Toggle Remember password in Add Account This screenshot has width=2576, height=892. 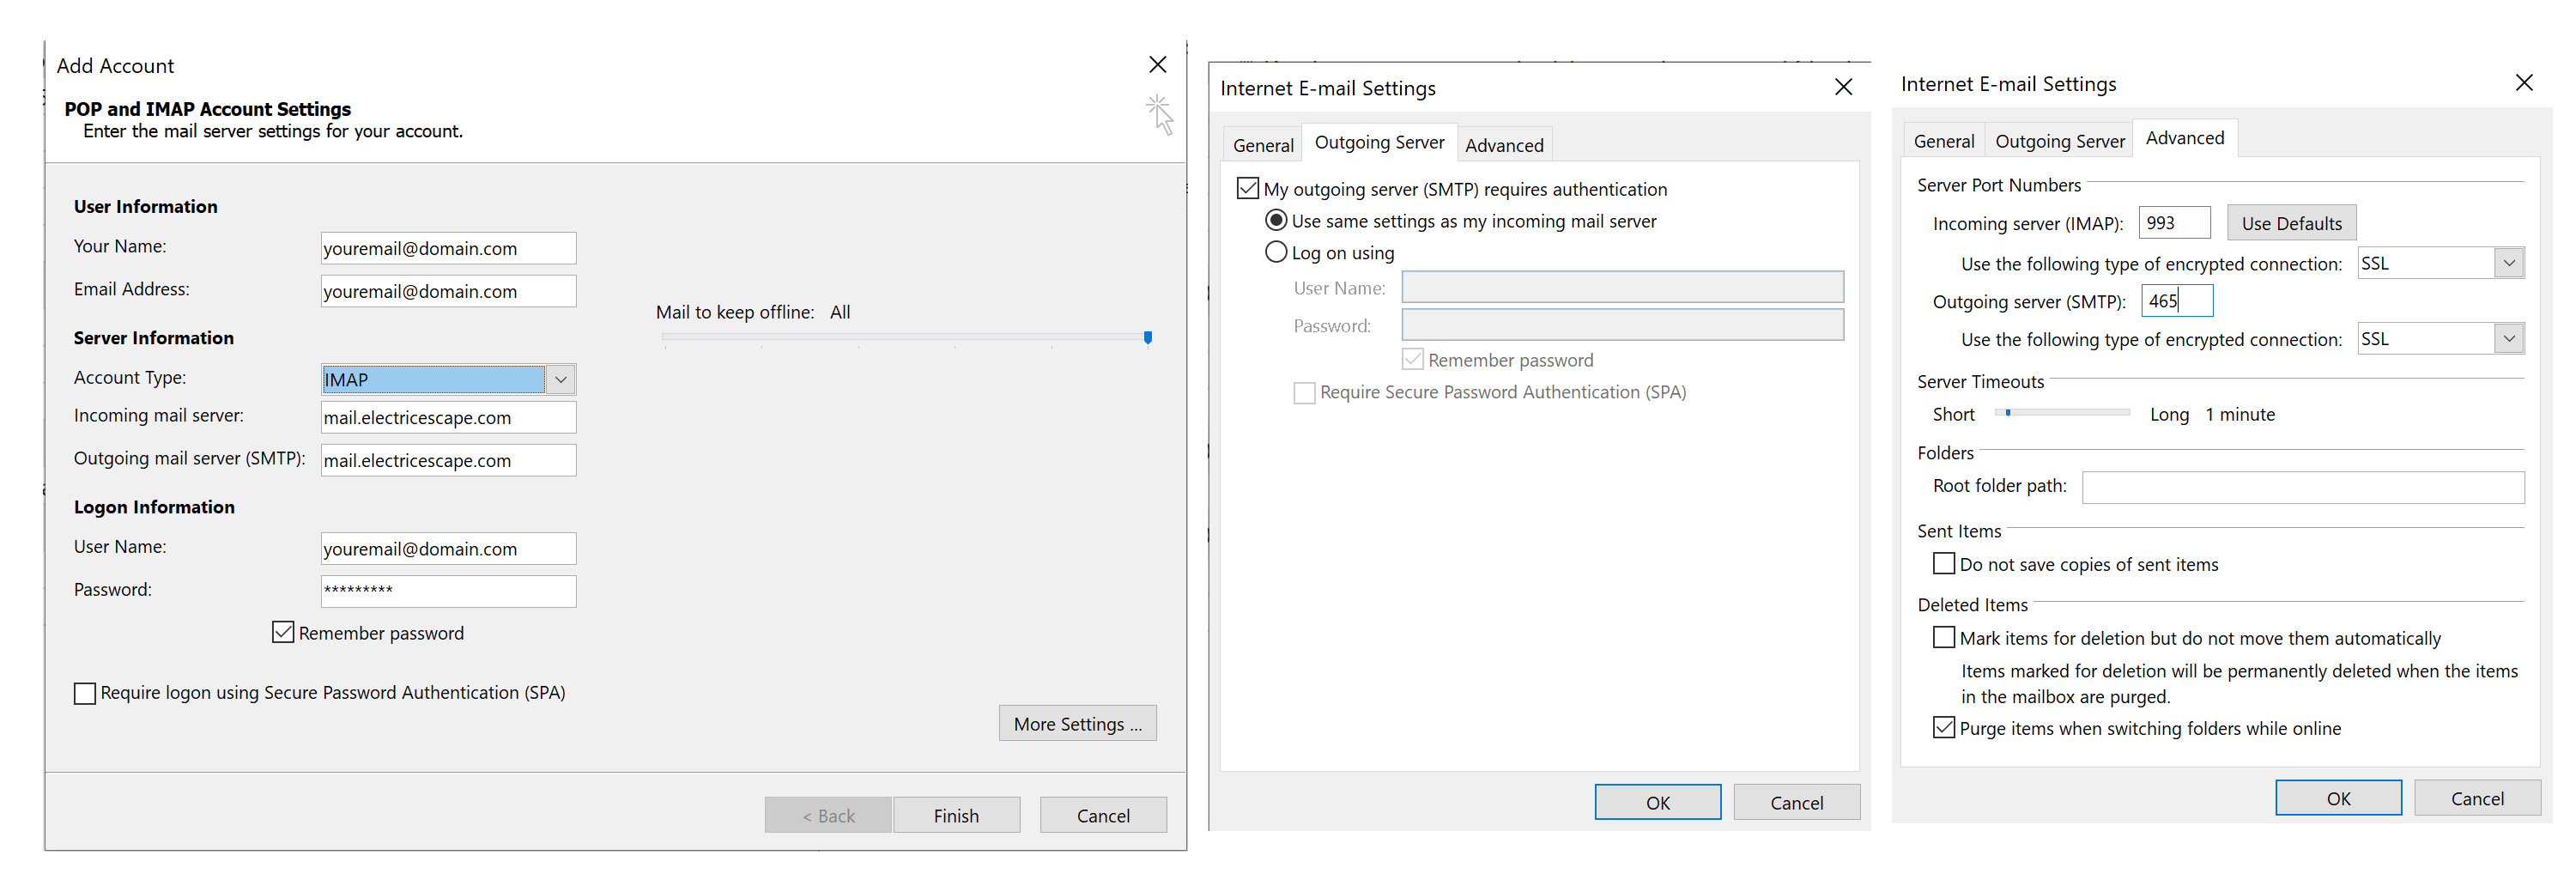[283, 632]
